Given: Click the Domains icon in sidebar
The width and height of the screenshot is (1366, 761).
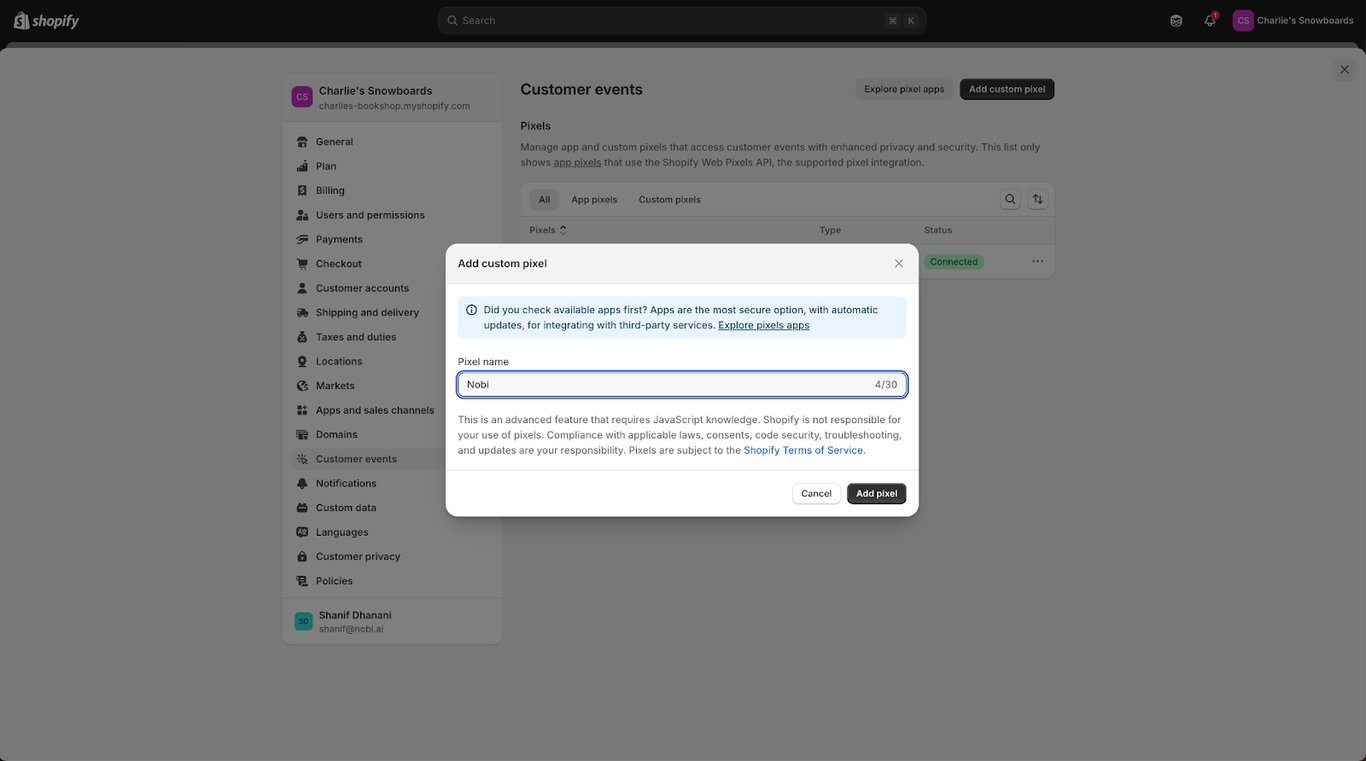Looking at the screenshot, I should (x=302, y=435).
